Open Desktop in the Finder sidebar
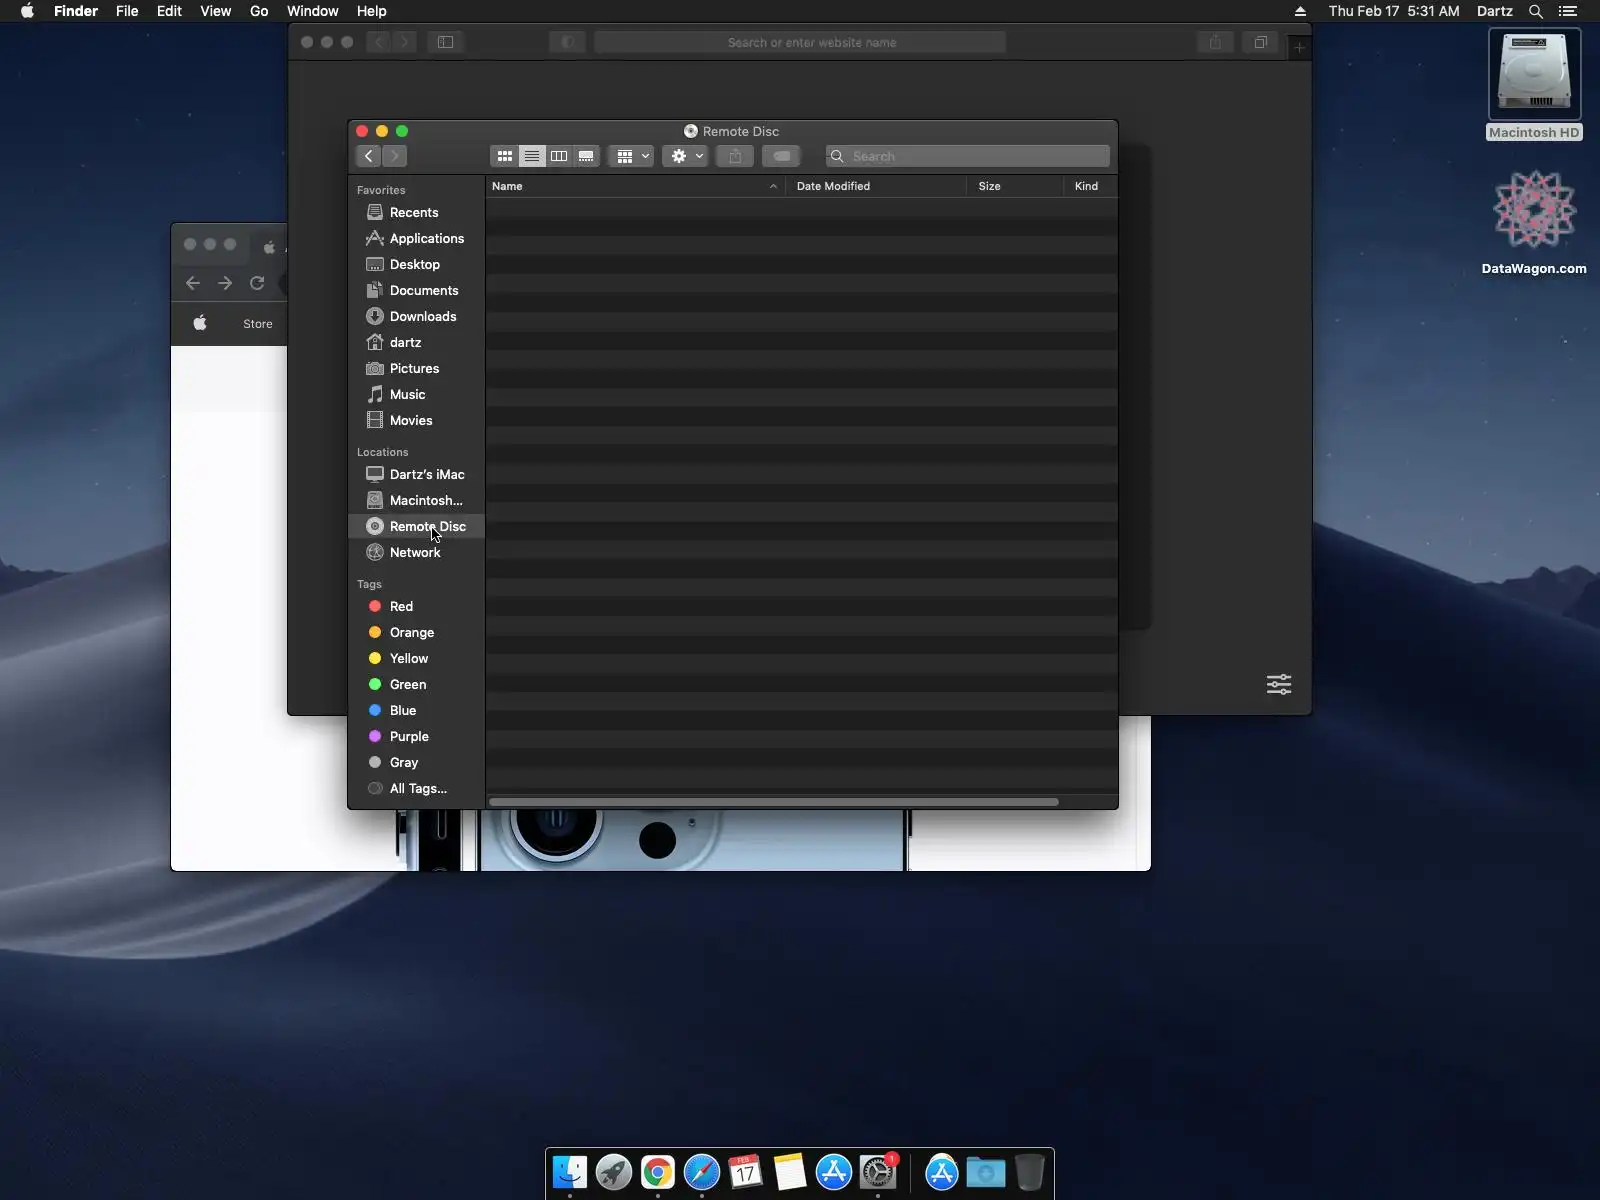The height and width of the screenshot is (1200, 1600). tap(416, 264)
